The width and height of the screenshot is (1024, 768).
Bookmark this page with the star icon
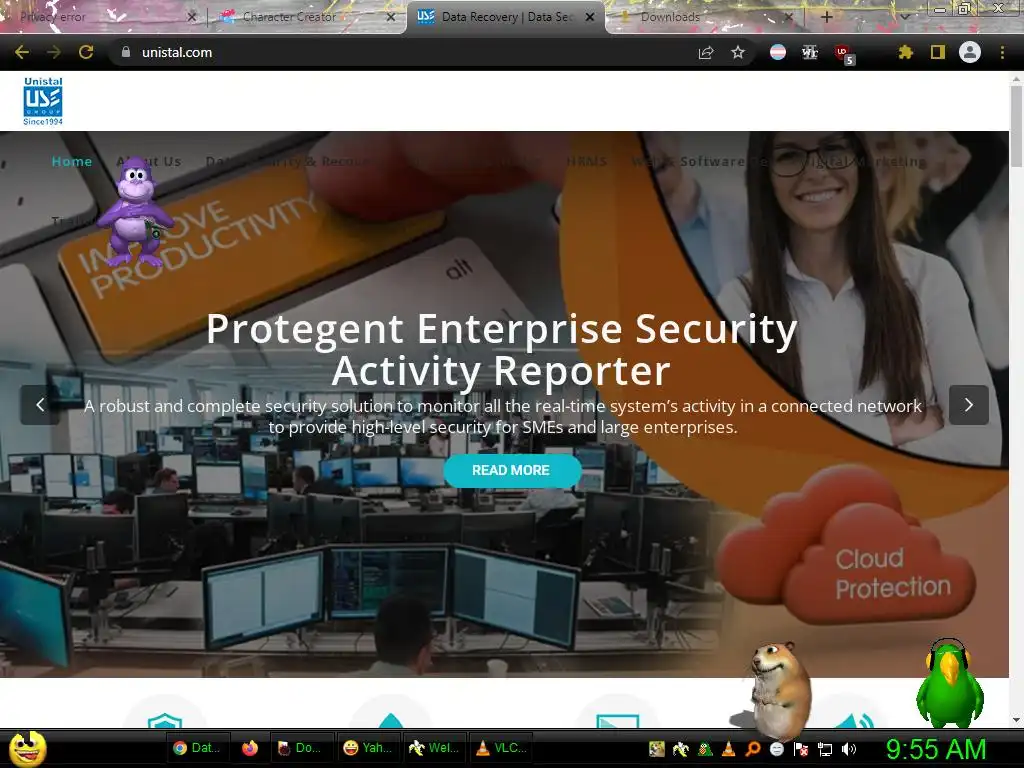pyautogui.click(x=738, y=52)
